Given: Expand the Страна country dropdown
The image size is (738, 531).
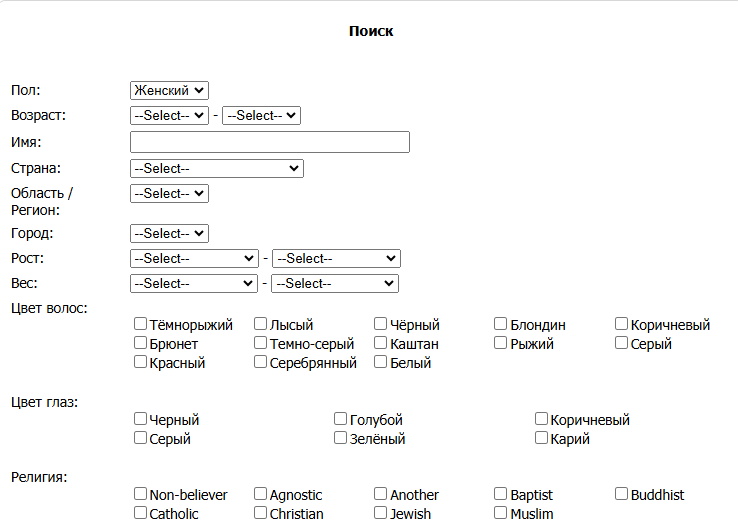Looking at the screenshot, I should [x=216, y=168].
